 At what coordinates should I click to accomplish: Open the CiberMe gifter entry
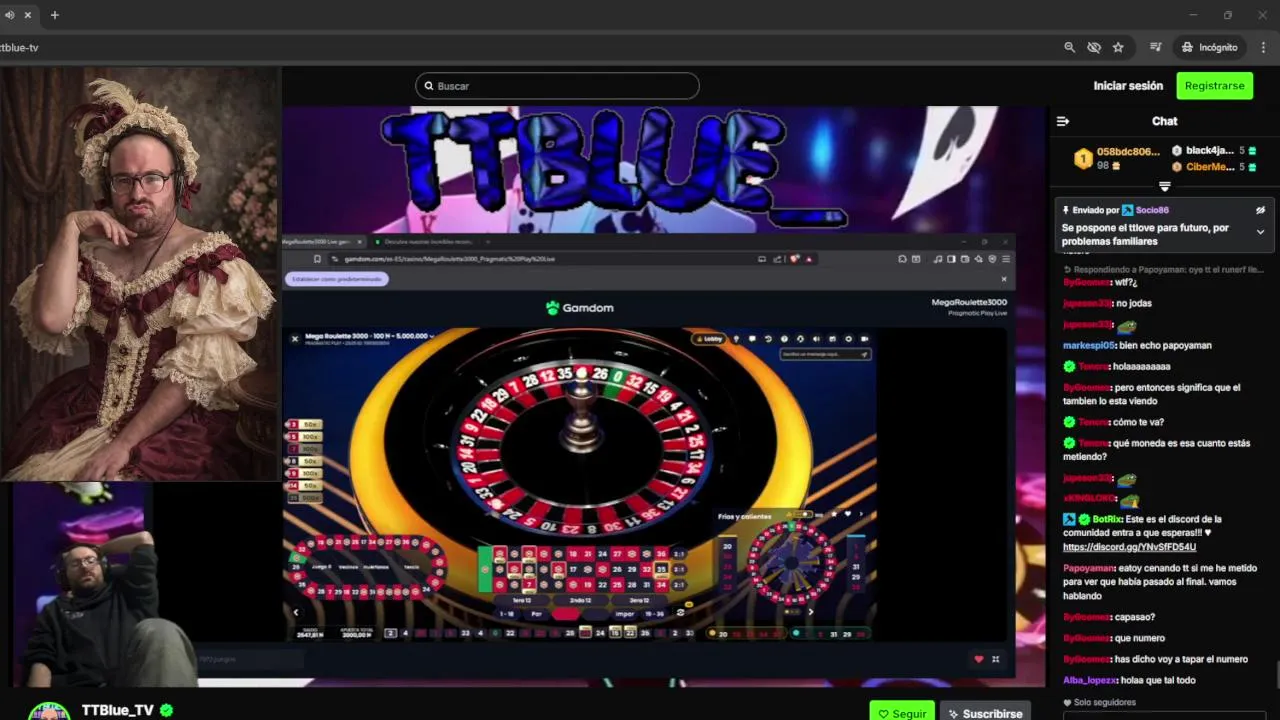point(1214,167)
